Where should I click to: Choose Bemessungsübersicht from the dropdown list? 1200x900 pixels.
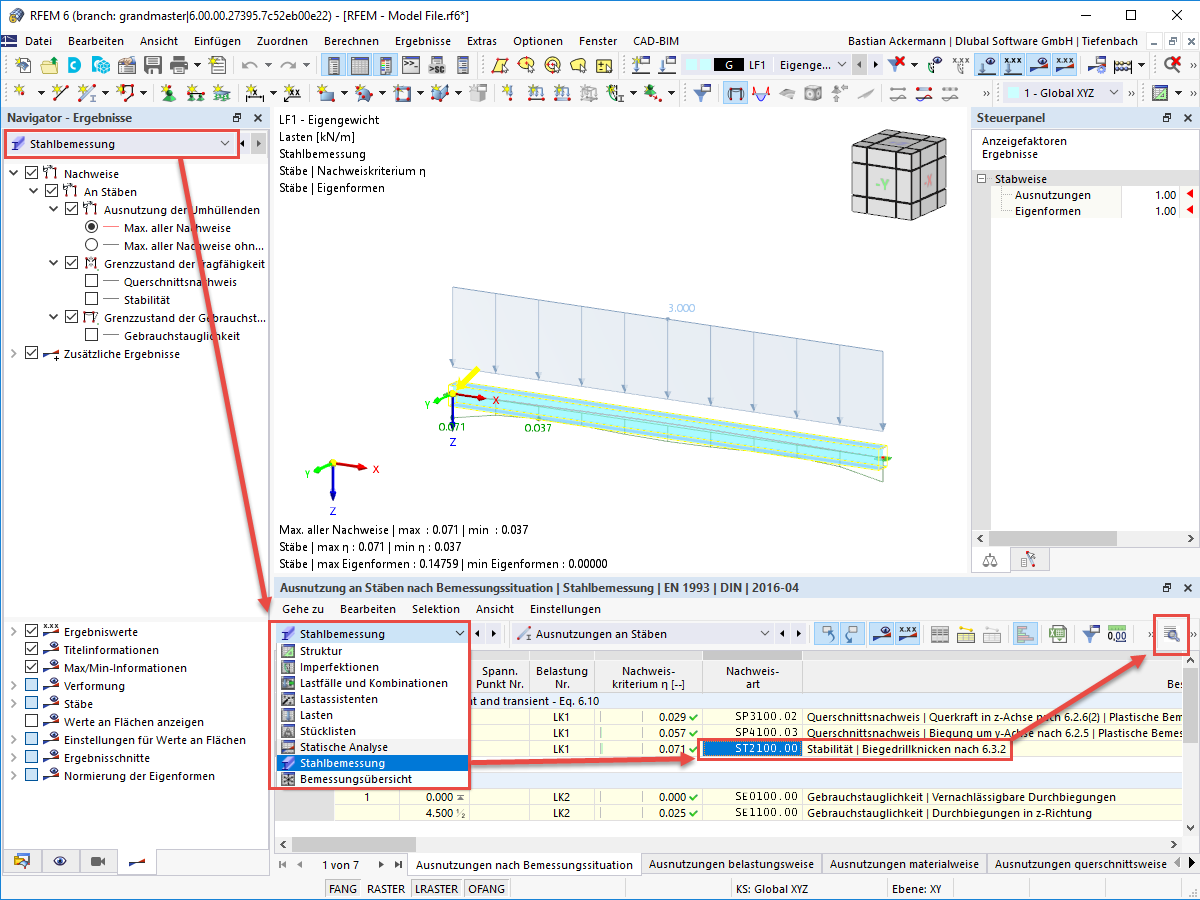point(371,779)
